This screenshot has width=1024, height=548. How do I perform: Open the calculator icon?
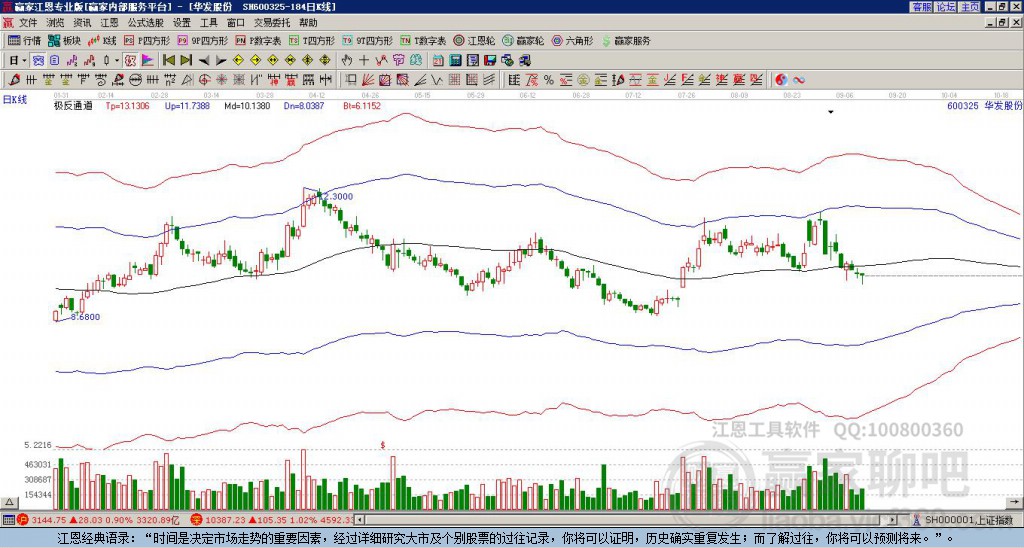click(455, 60)
